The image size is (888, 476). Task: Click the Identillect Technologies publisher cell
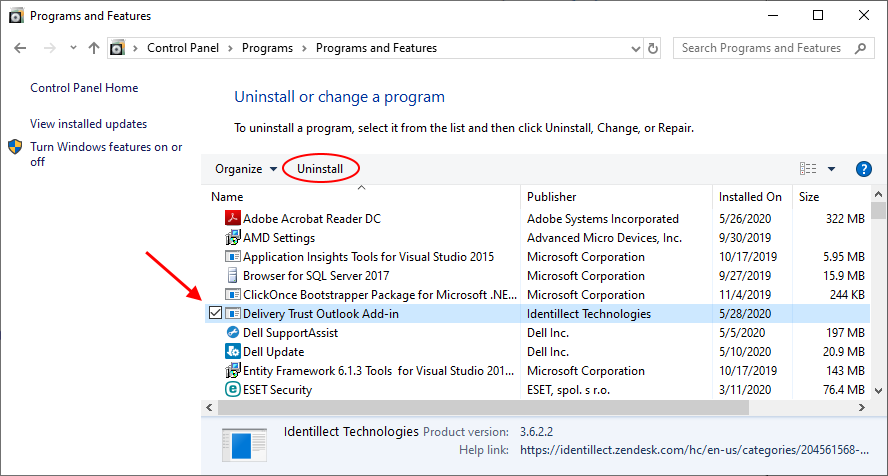[x=589, y=314]
